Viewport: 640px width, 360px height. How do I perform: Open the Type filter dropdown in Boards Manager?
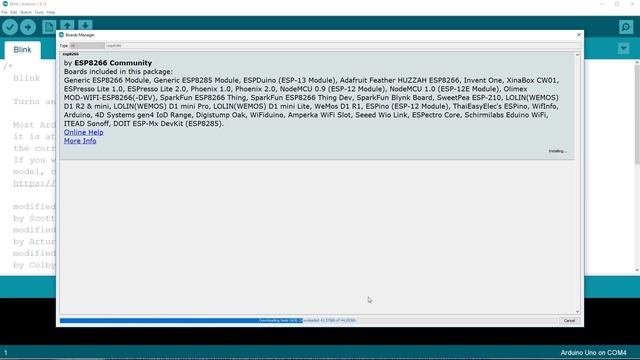[x=87, y=46]
